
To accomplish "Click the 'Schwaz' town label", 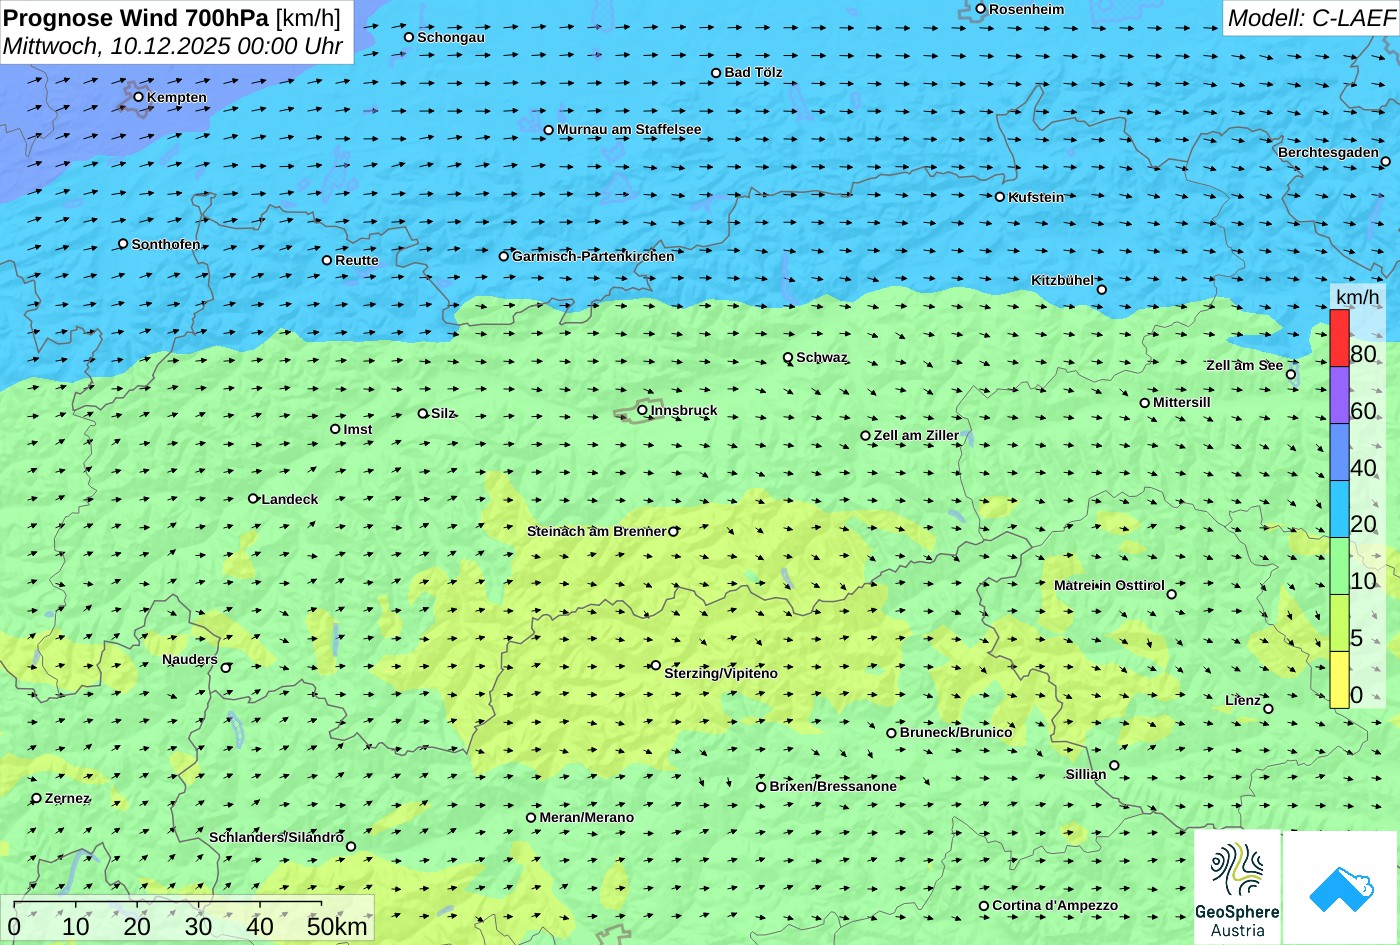I will point(822,357).
